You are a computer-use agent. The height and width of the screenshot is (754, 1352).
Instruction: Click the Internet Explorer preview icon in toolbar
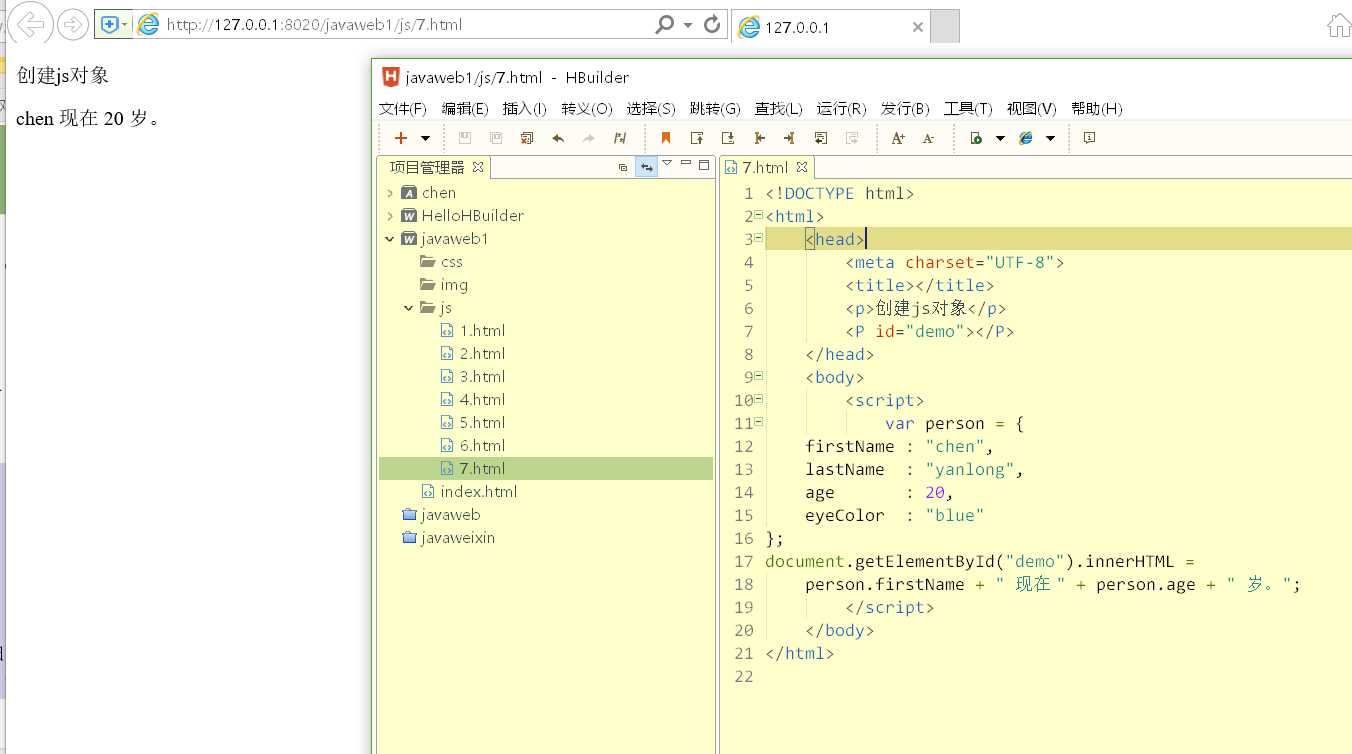[1026, 138]
